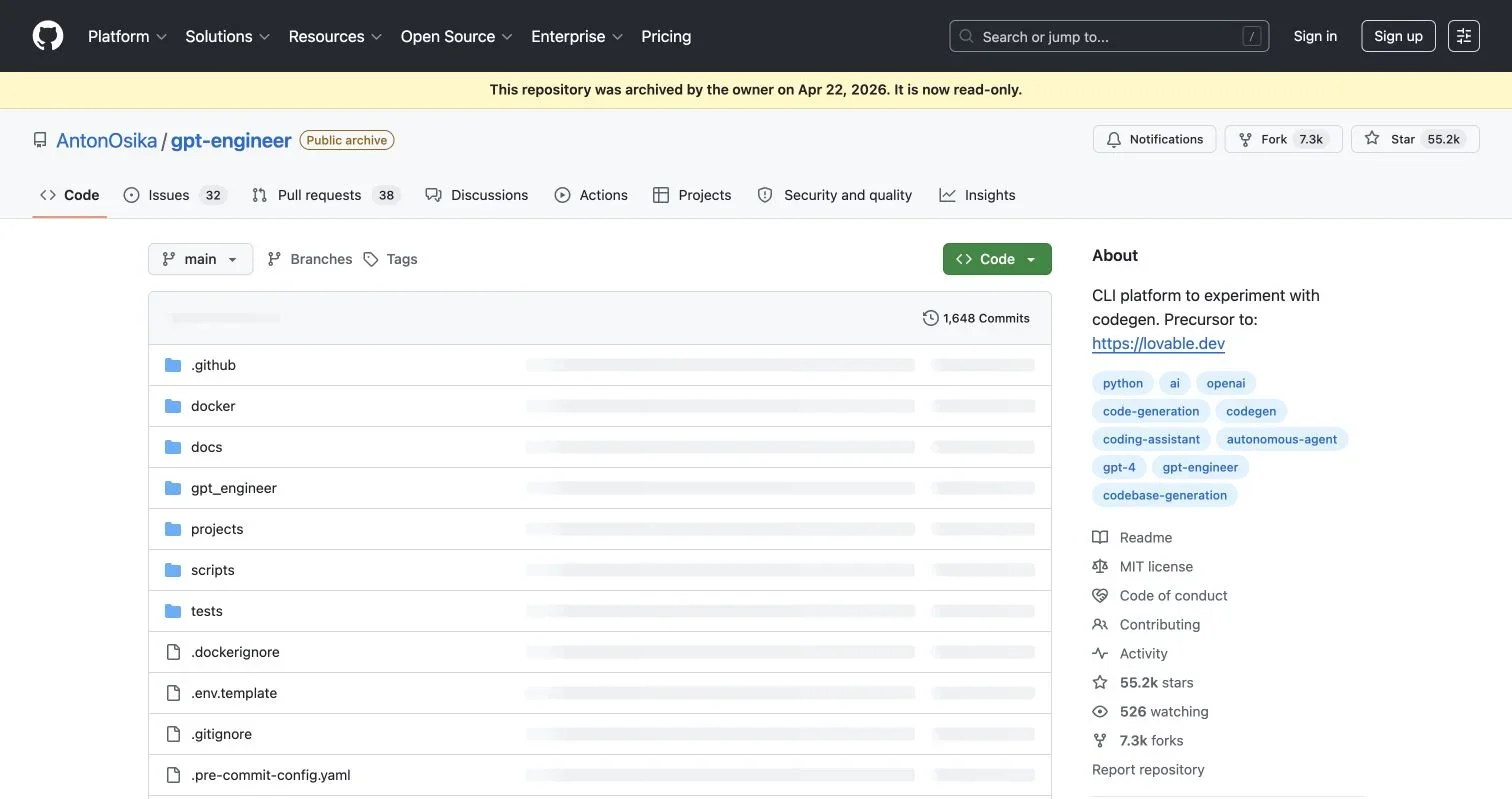Click the docker folder icon
The image size is (1512, 799).
pos(173,406)
